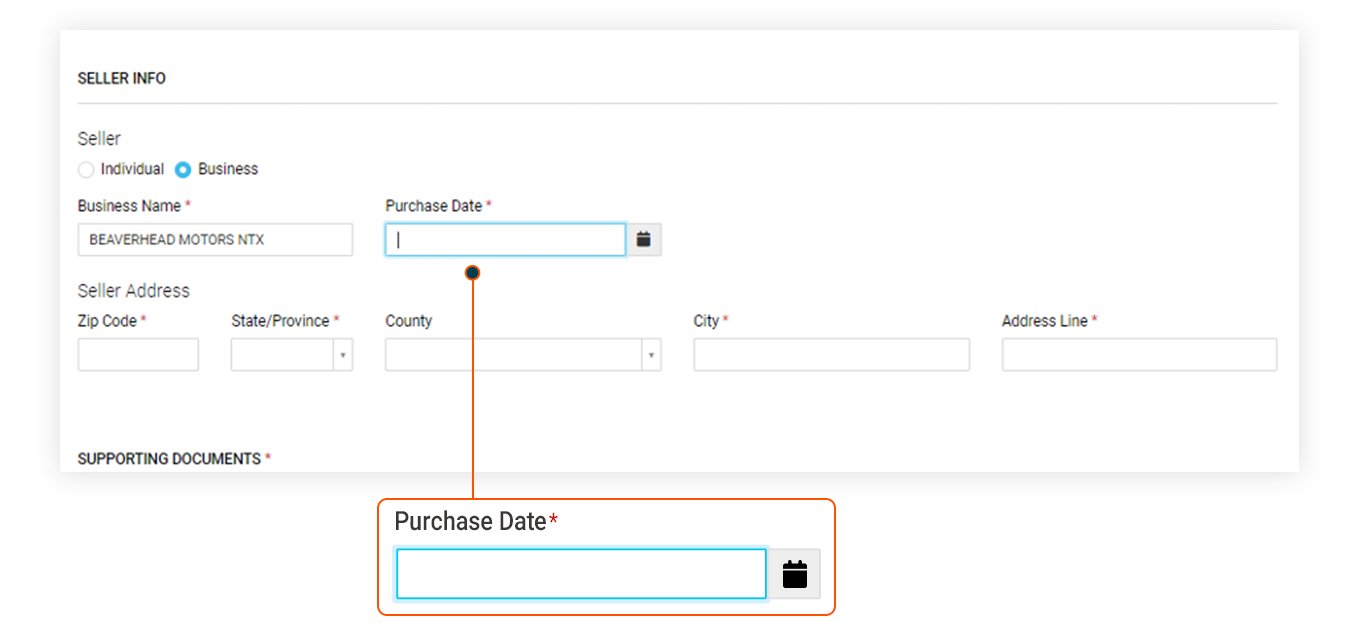Screen dimensions: 1360x638
Task: Click the Zip Code input field
Action: pos(138,355)
